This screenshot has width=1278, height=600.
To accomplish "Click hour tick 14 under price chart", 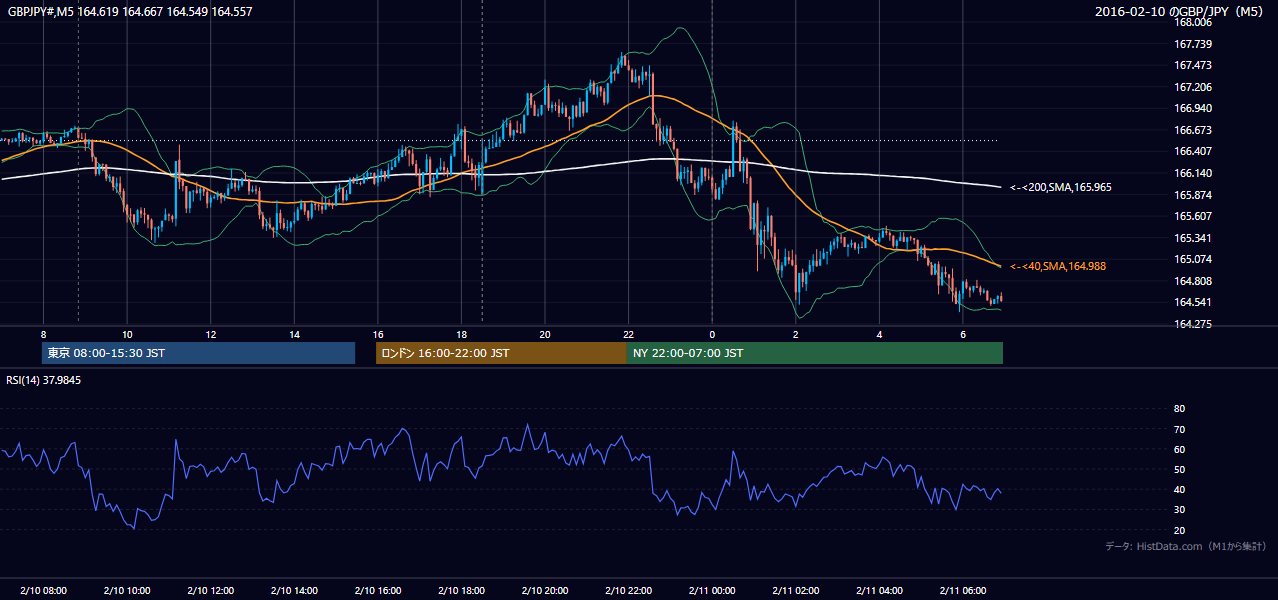I will (294, 334).
